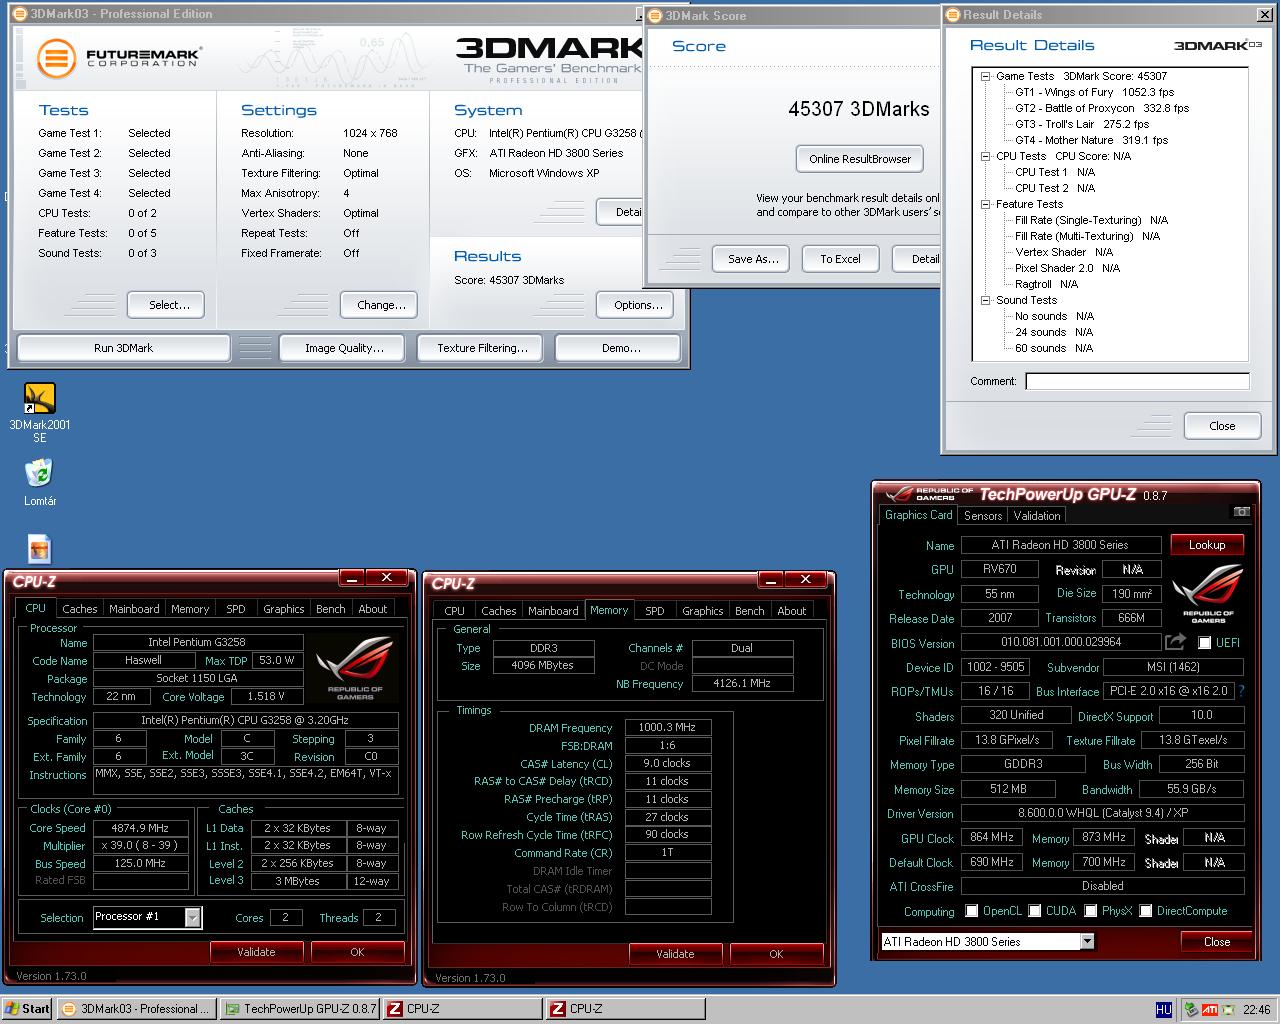
Task: Open the bus interface help question mark
Action: pyautogui.click(x=1241, y=691)
